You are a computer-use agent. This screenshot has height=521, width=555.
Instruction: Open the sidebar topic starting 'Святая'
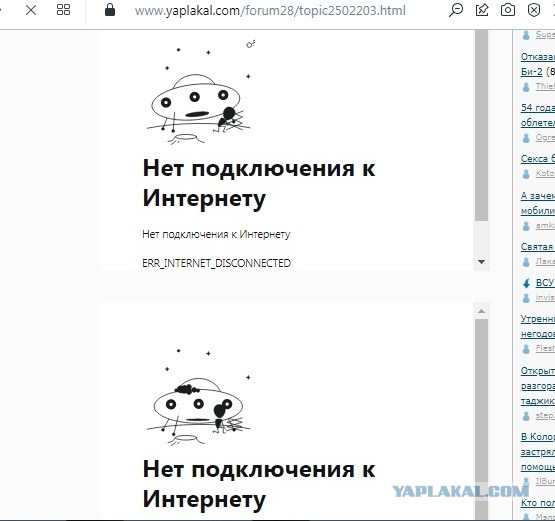pos(538,247)
